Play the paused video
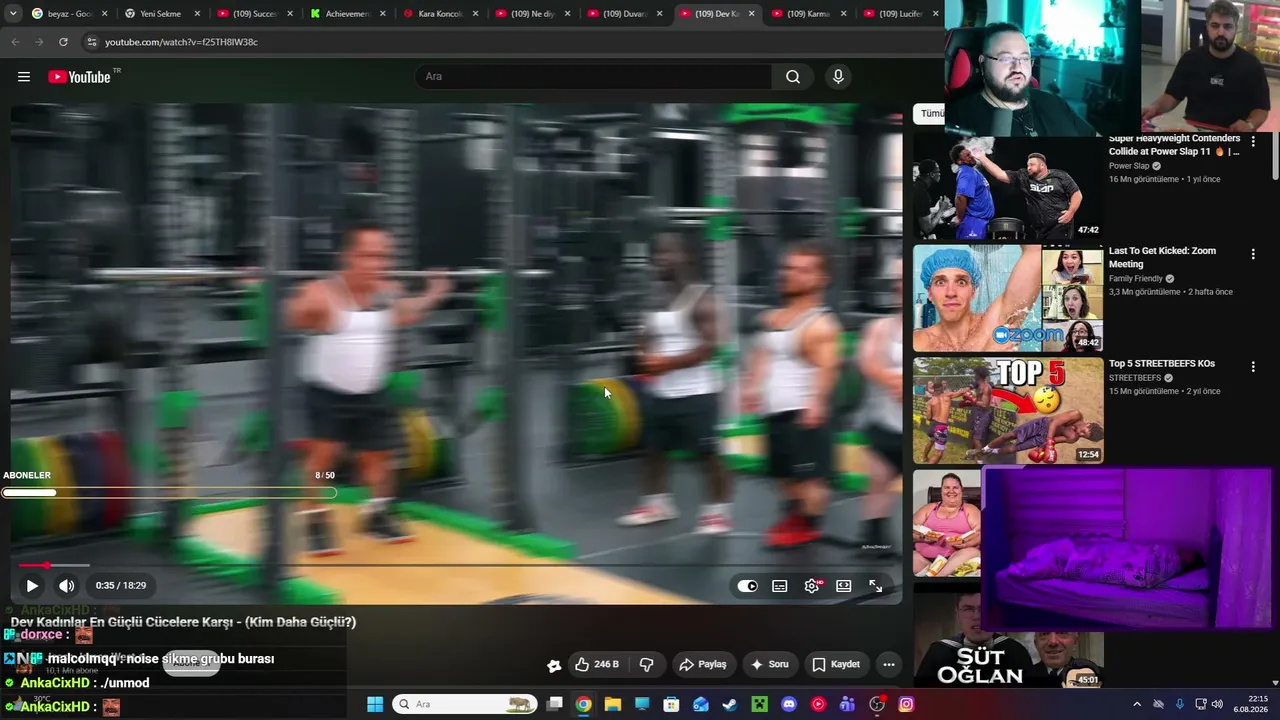This screenshot has height=720, width=1280. [32, 586]
